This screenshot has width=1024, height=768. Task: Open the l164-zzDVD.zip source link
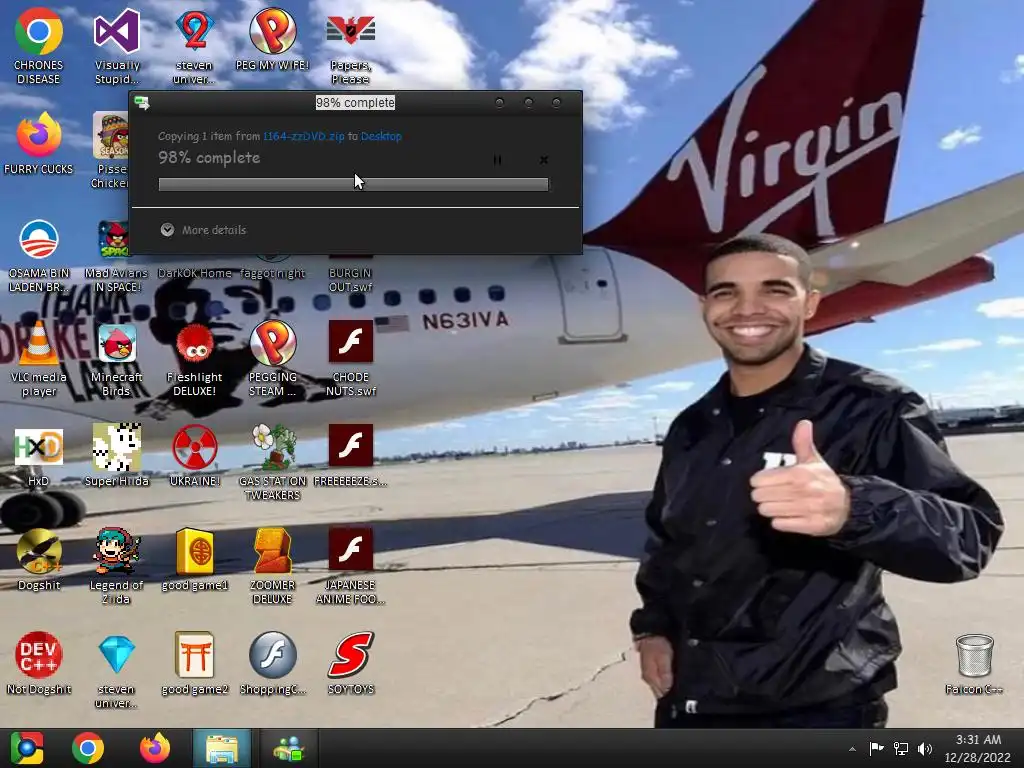pos(304,136)
